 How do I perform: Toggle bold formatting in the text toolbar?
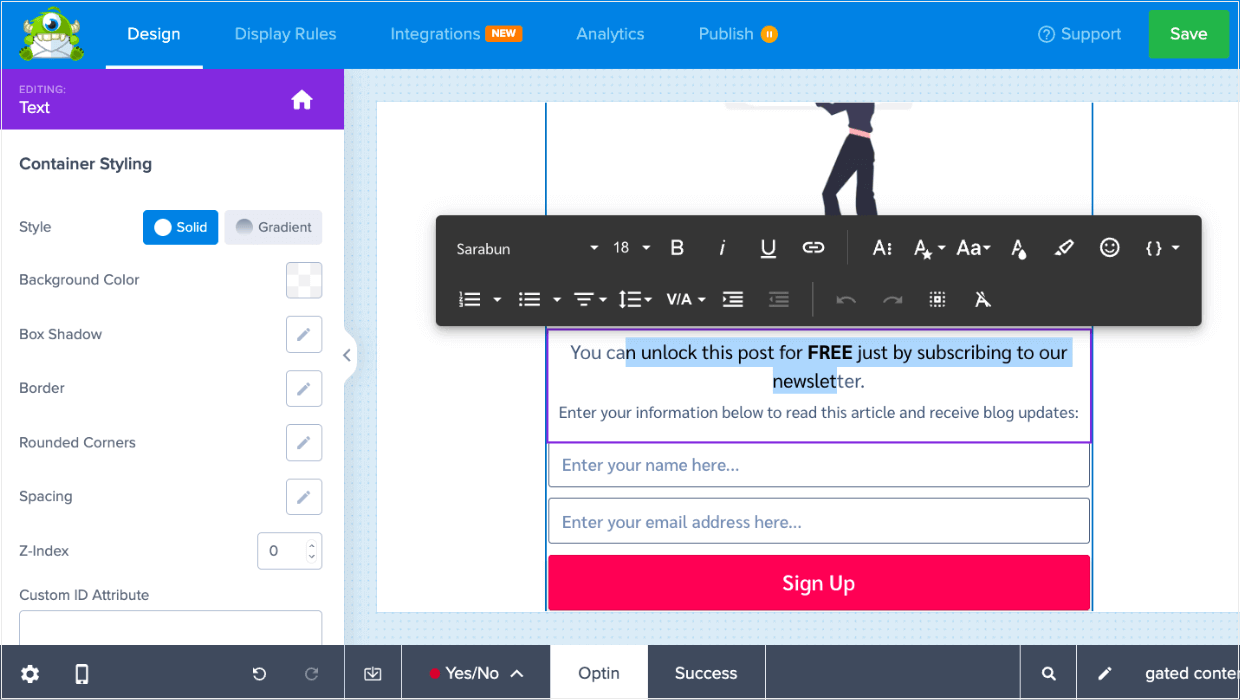click(x=677, y=247)
